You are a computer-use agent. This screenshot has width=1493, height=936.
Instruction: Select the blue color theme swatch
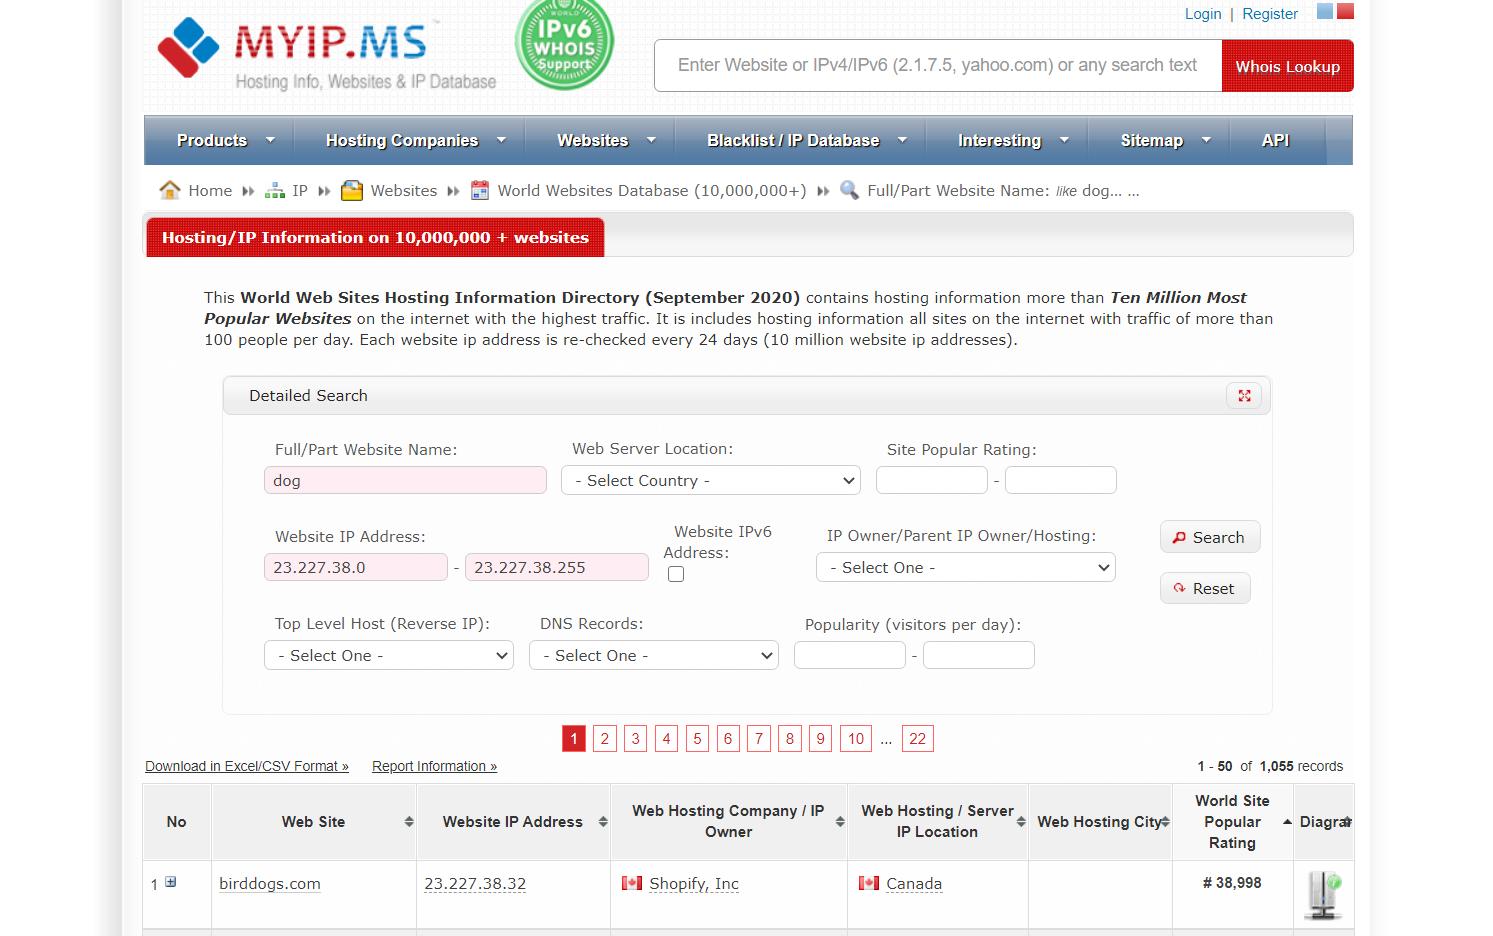(x=1325, y=11)
